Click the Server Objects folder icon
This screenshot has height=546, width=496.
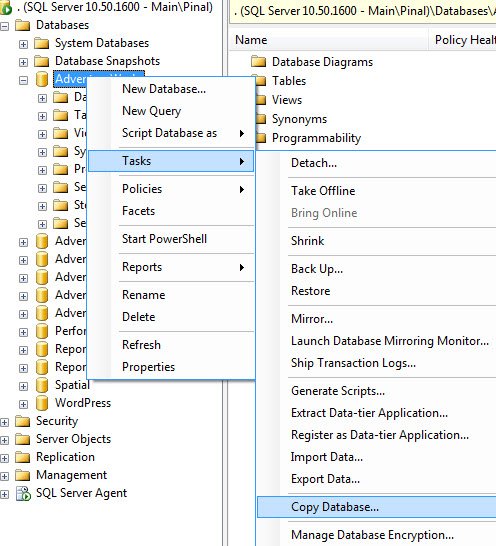pos(23,439)
